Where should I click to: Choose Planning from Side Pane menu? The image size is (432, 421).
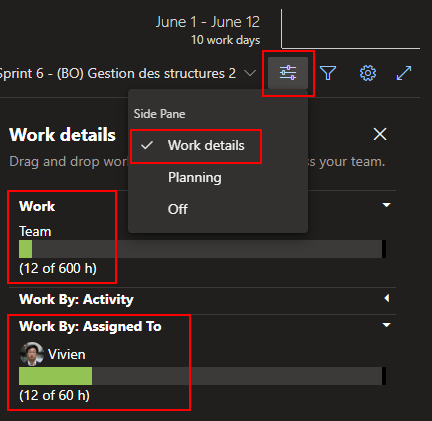click(218, 177)
